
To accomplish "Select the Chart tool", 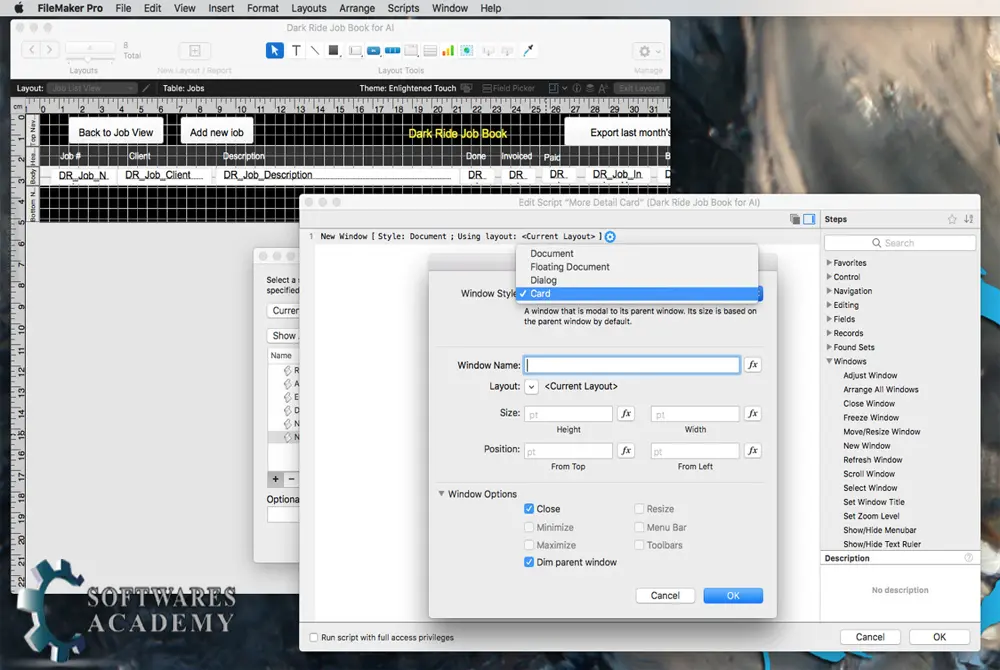I will tap(448, 50).
